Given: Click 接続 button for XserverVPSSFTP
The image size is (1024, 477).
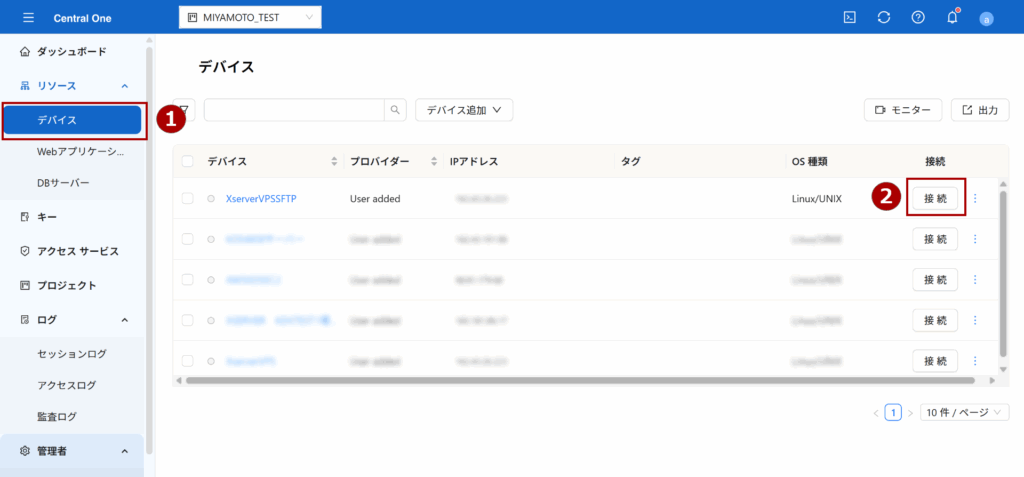Looking at the screenshot, I should [935, 198].
